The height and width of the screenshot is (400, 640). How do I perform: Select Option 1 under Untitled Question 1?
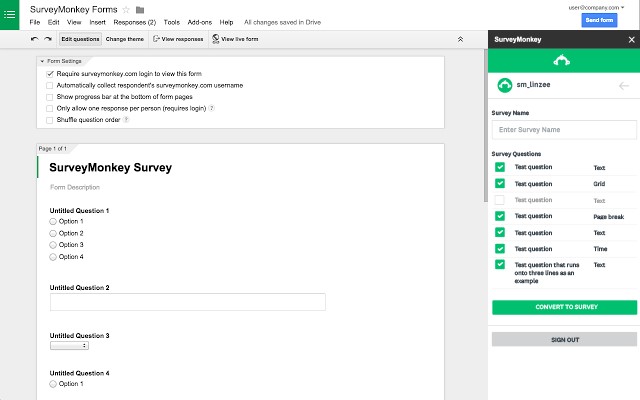53,222
